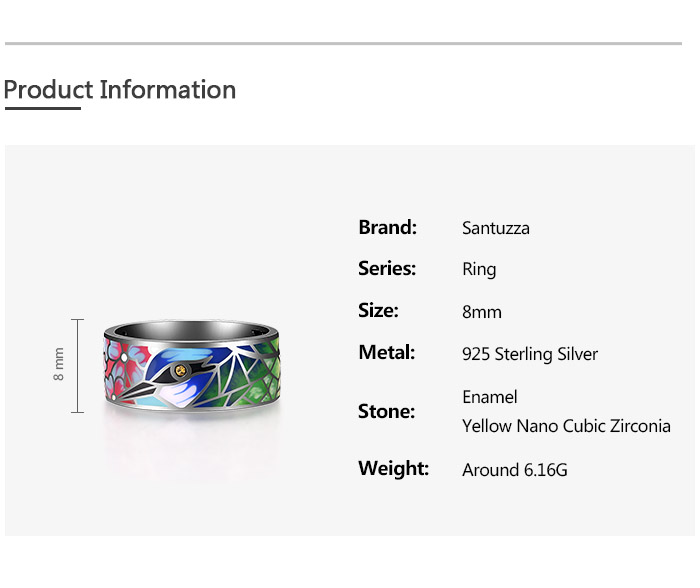Click the dark underline beneath Product heading
This screenshot has width=700, height=588.
42,108
